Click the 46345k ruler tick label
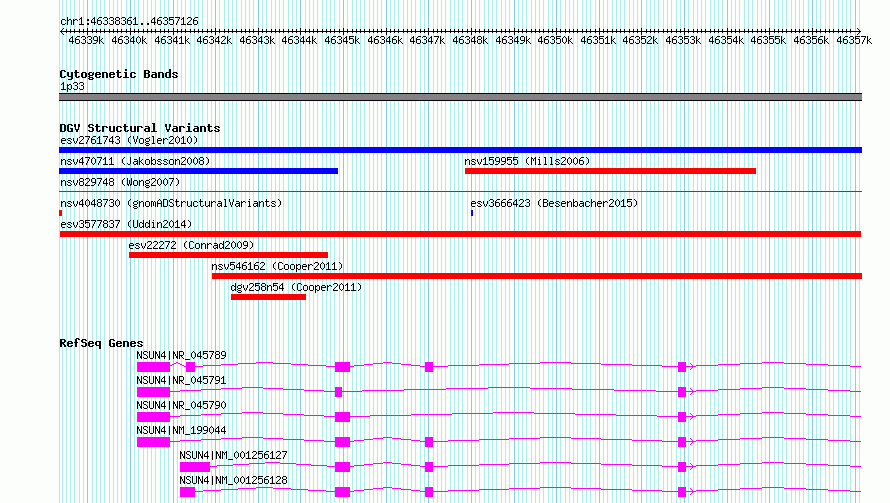890x503 pixels. click(x=342, y=41)
